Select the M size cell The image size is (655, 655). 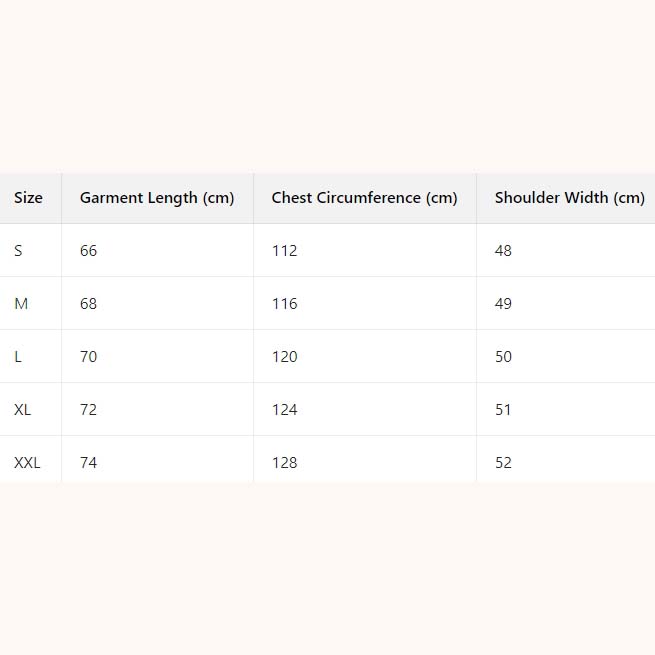tap(21, 304)
